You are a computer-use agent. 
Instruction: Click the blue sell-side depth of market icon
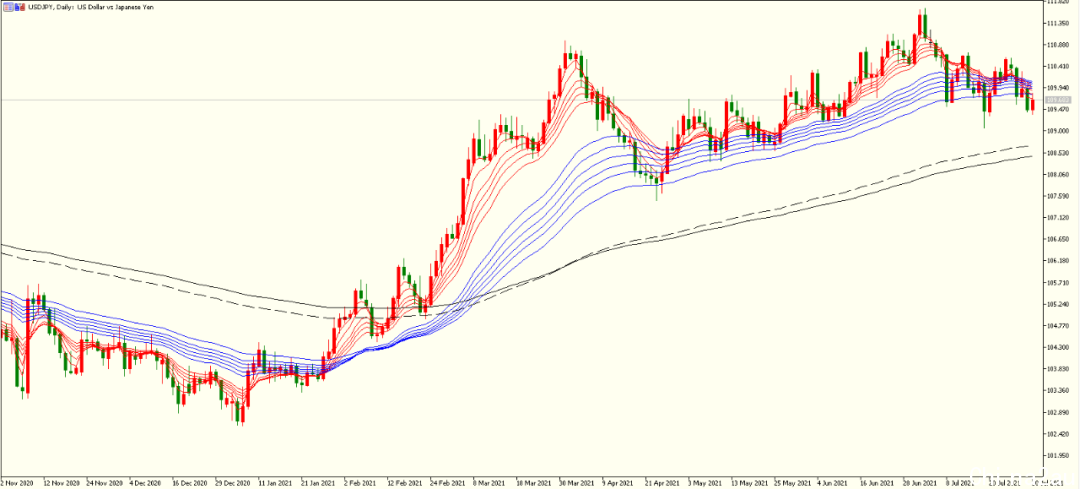click(x=17, y=7)
